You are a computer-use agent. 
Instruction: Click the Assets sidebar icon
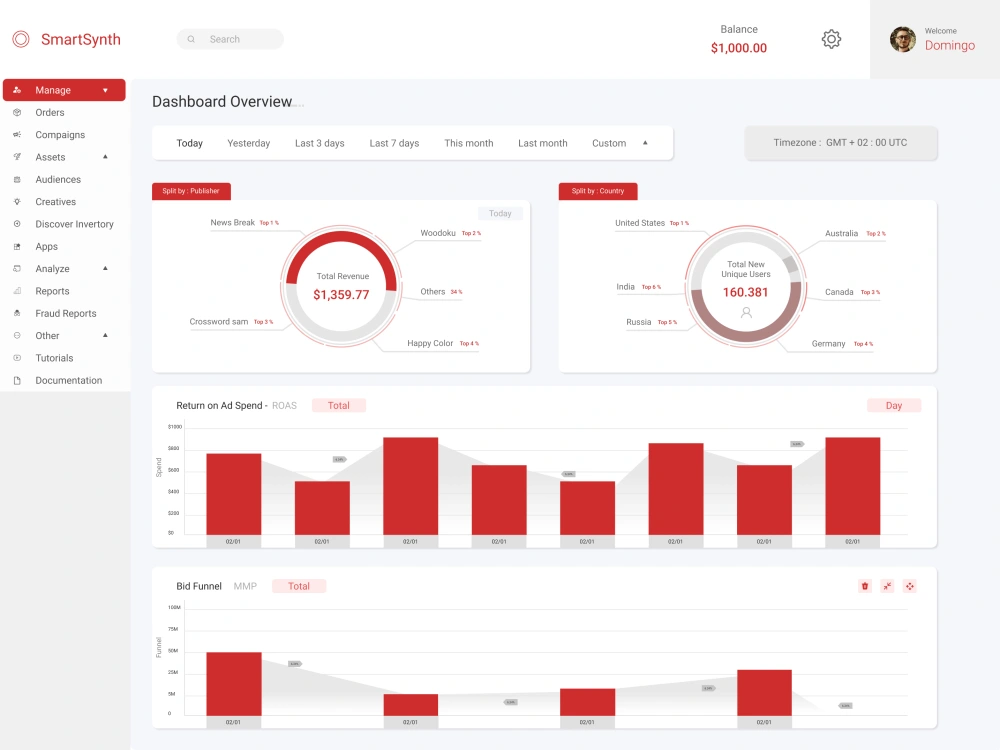coord(17,157)
